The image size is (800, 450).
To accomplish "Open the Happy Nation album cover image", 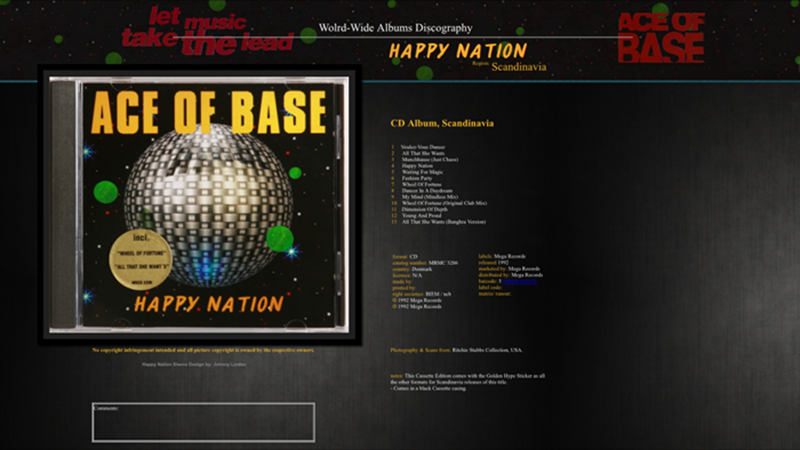I will tap(200, 205).
